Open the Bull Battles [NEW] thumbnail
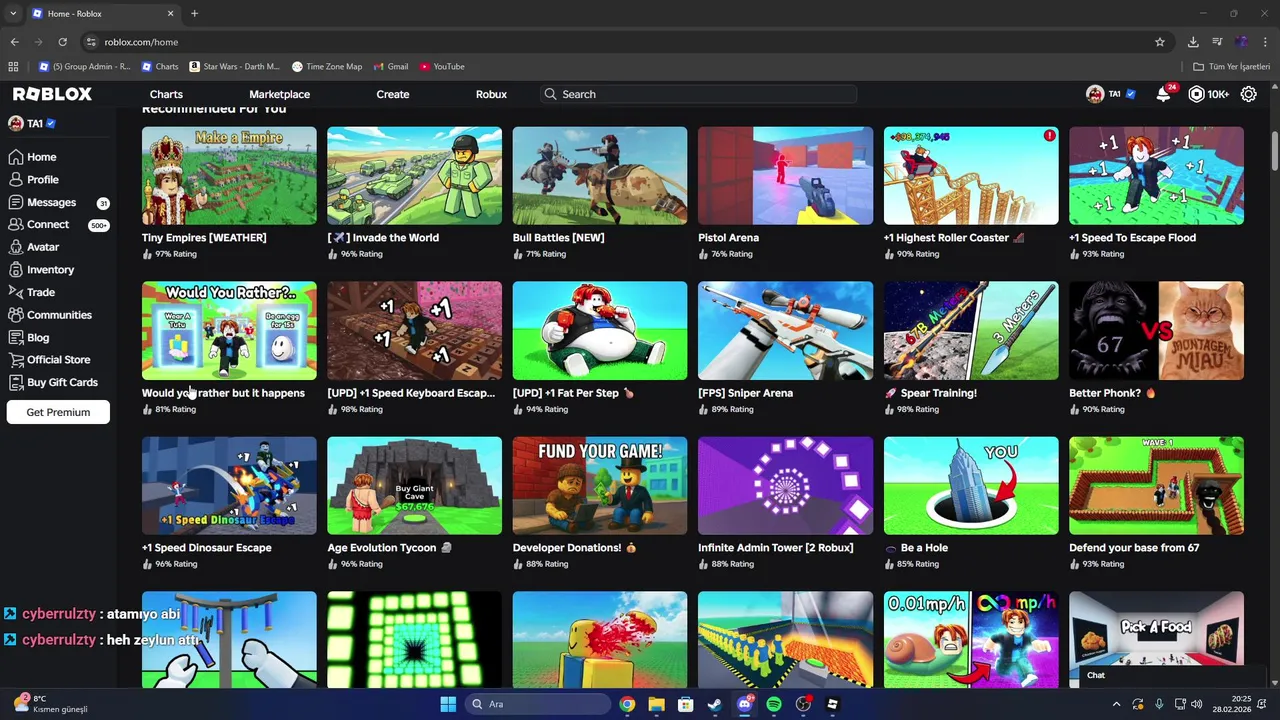Viewport: 1280px width, 720px height. pyautogui.click(x=600, y=176)
